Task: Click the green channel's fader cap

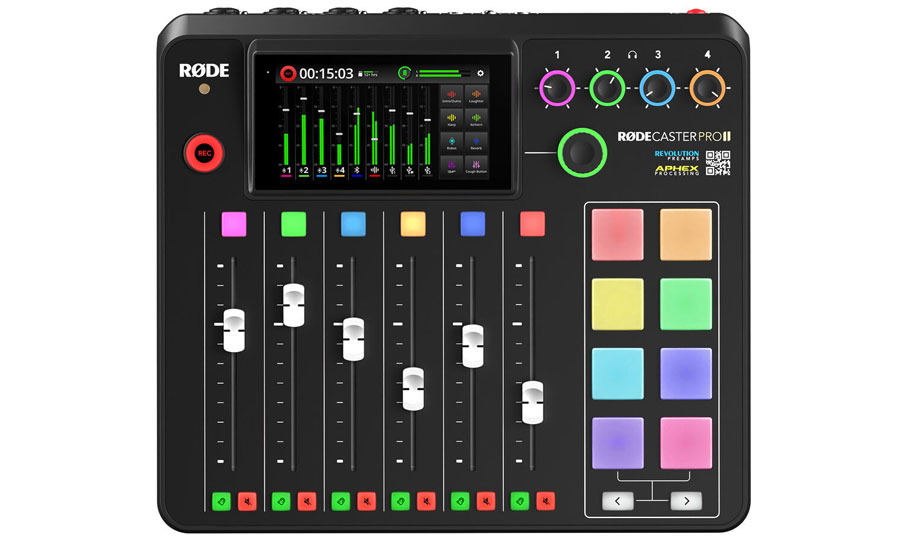Action: click(x=293, y=305)
